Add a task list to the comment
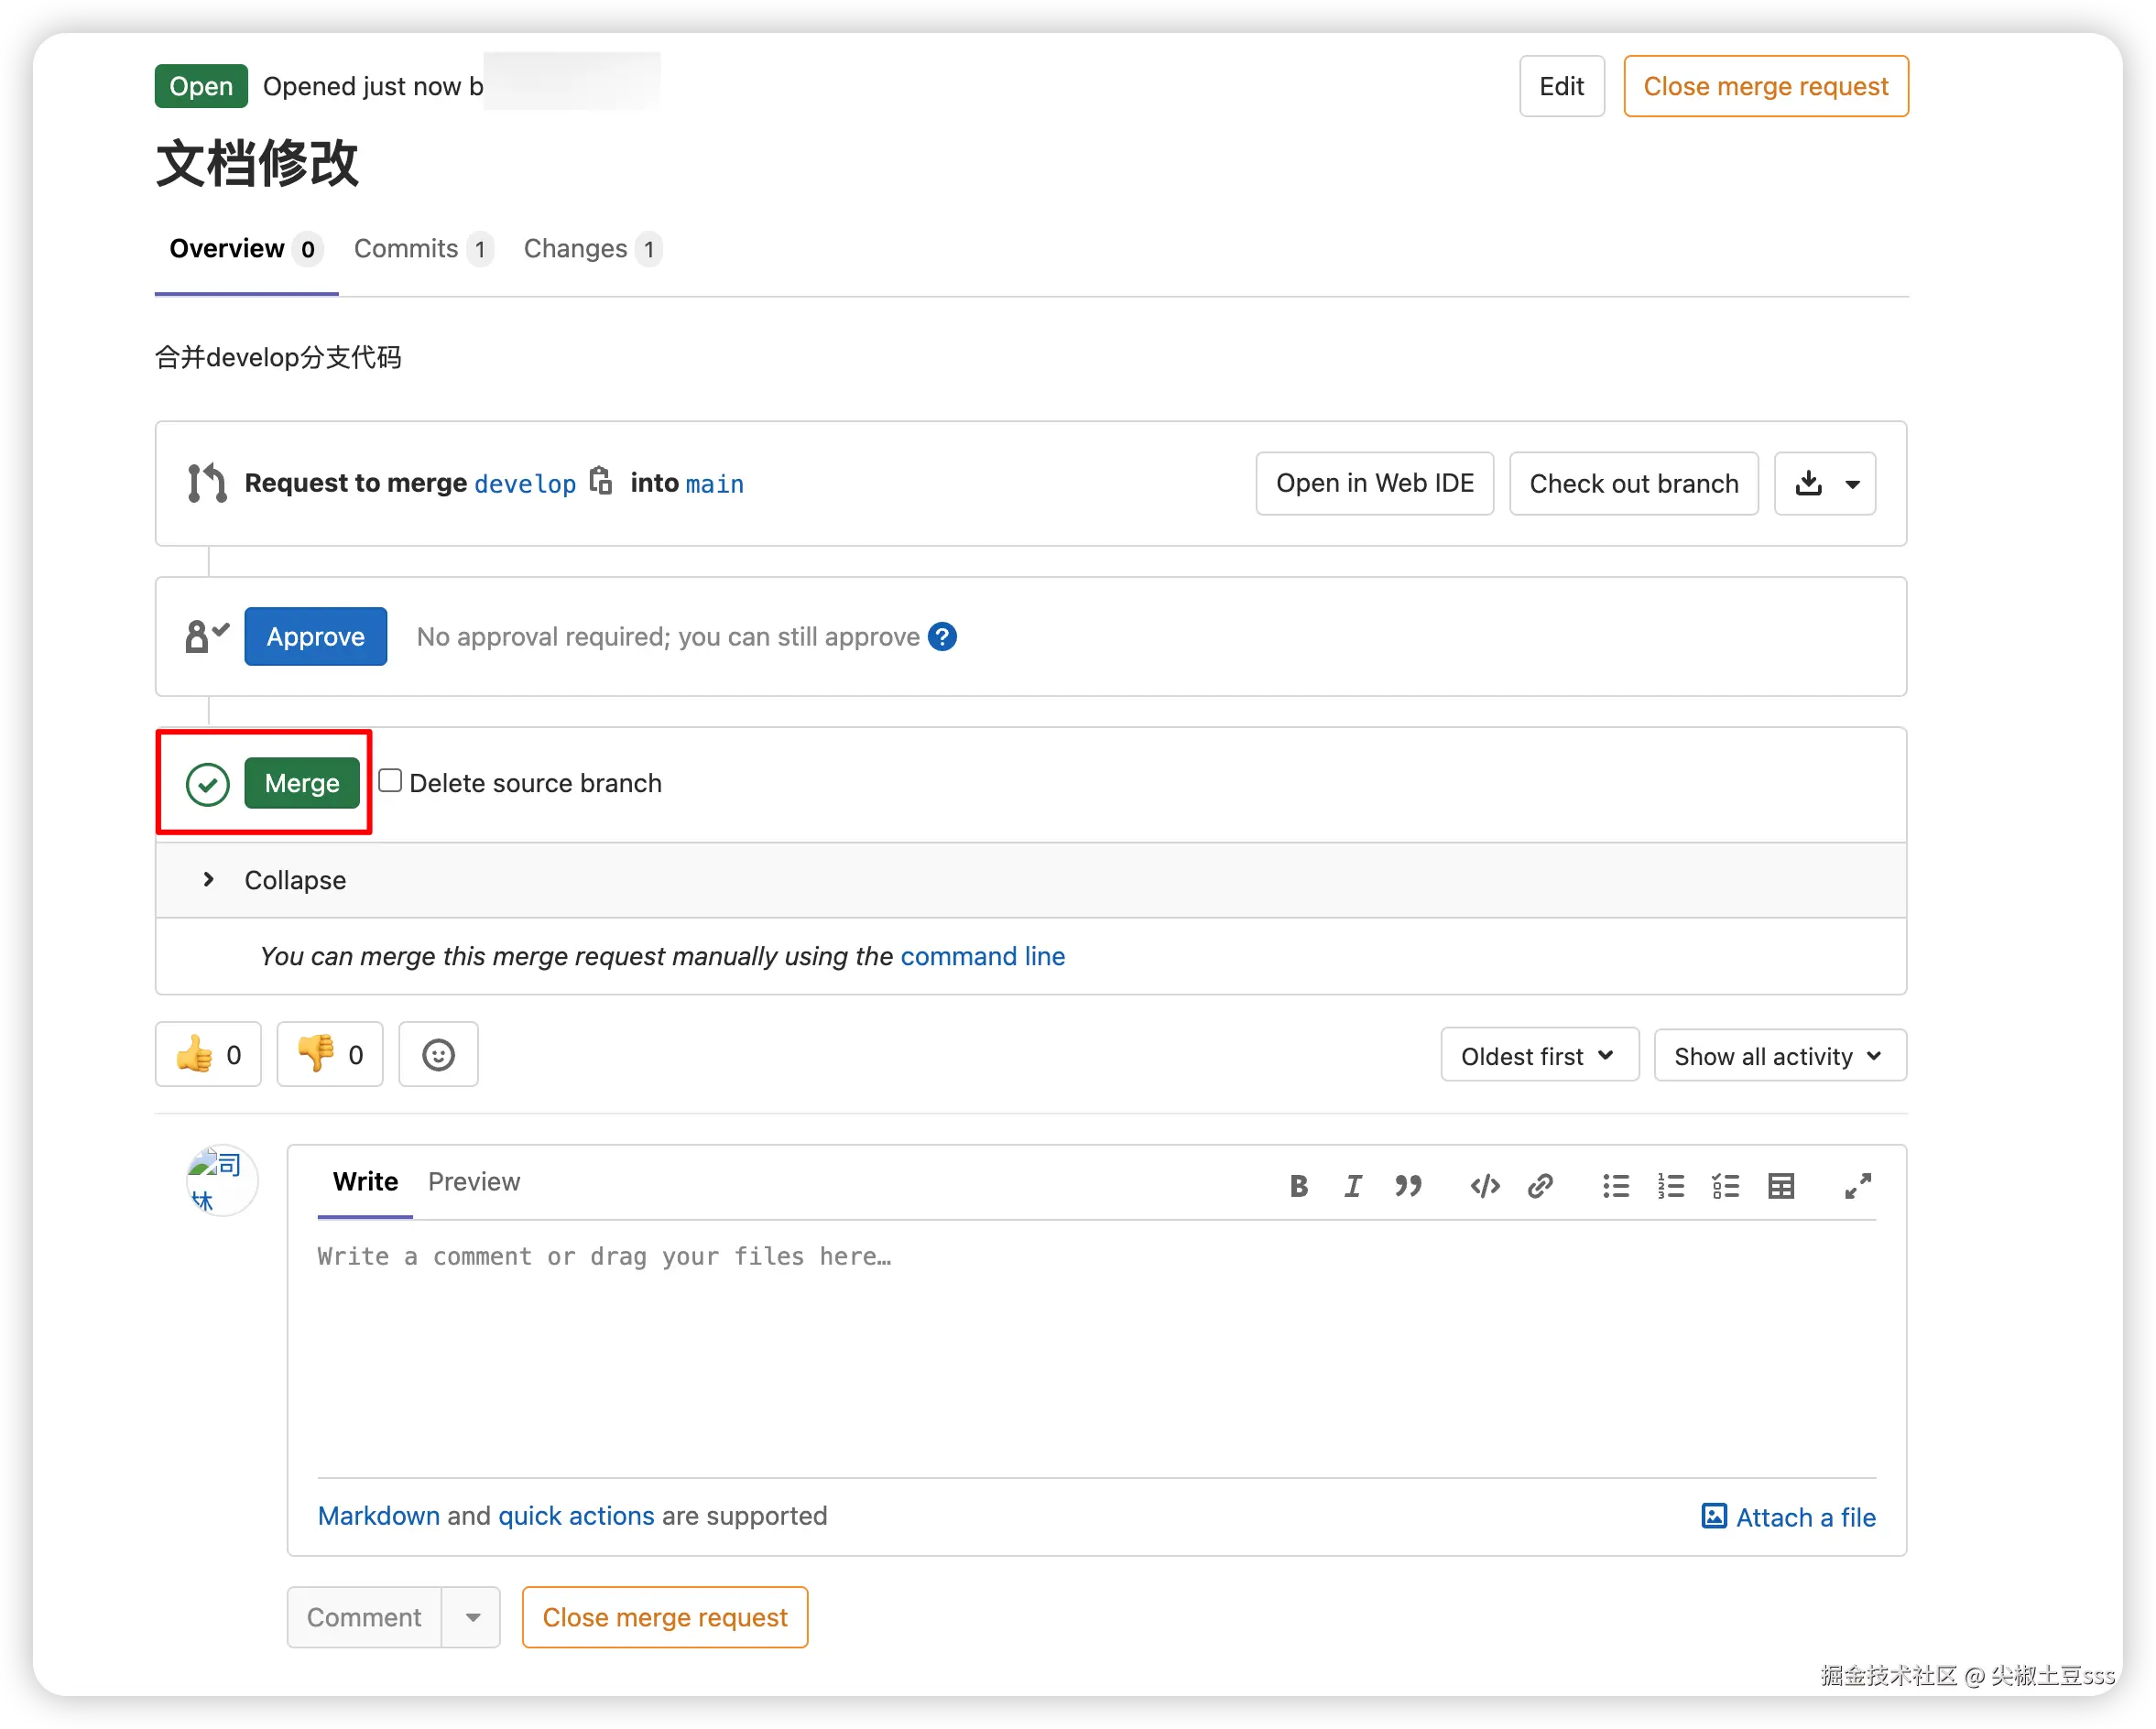The image size is (2156, 1729). pyautogui.click(x=1725, y=1186)
